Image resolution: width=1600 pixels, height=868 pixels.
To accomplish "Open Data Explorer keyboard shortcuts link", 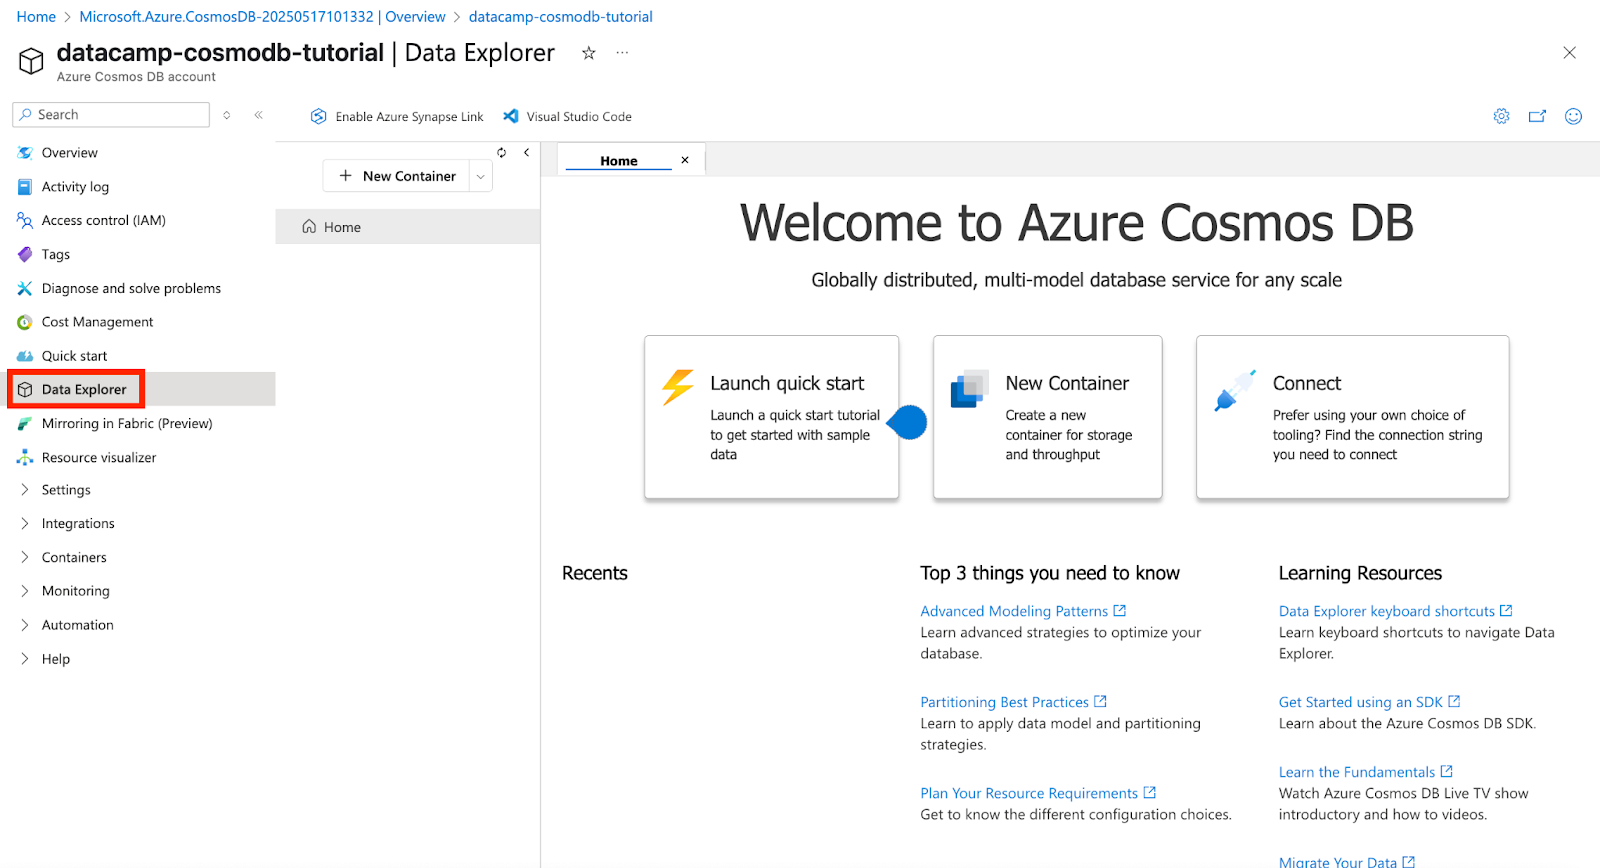I will [x=1395, y=611].
